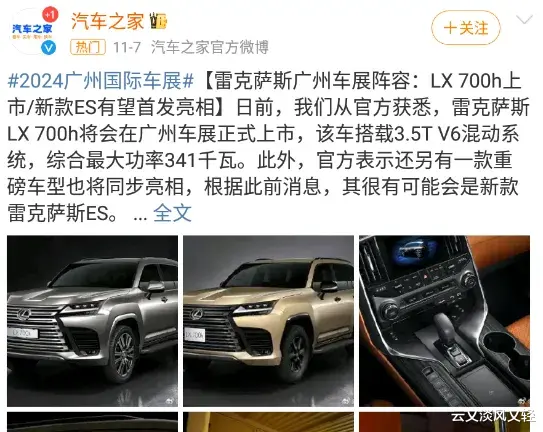Tap the 热门 hot tag label
Screen dimensions: 543x432
click(88, 47)
